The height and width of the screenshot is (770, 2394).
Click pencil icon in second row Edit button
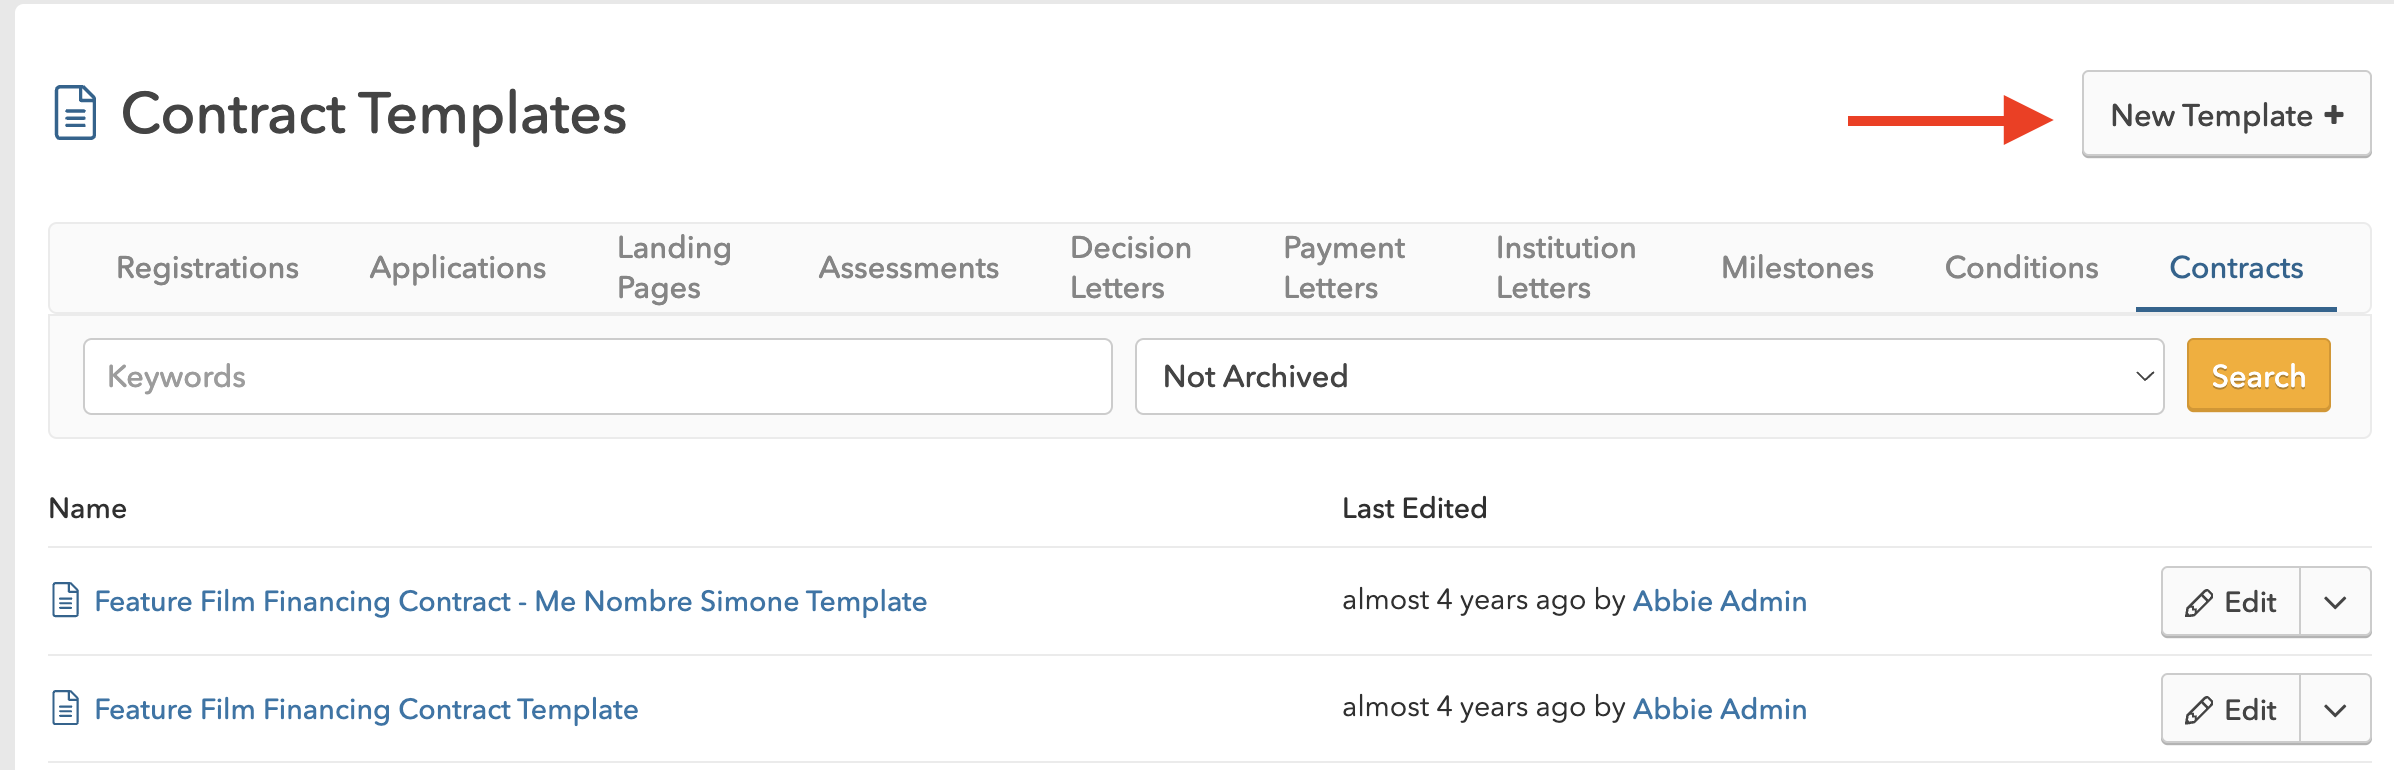(x=2198, y=710)
